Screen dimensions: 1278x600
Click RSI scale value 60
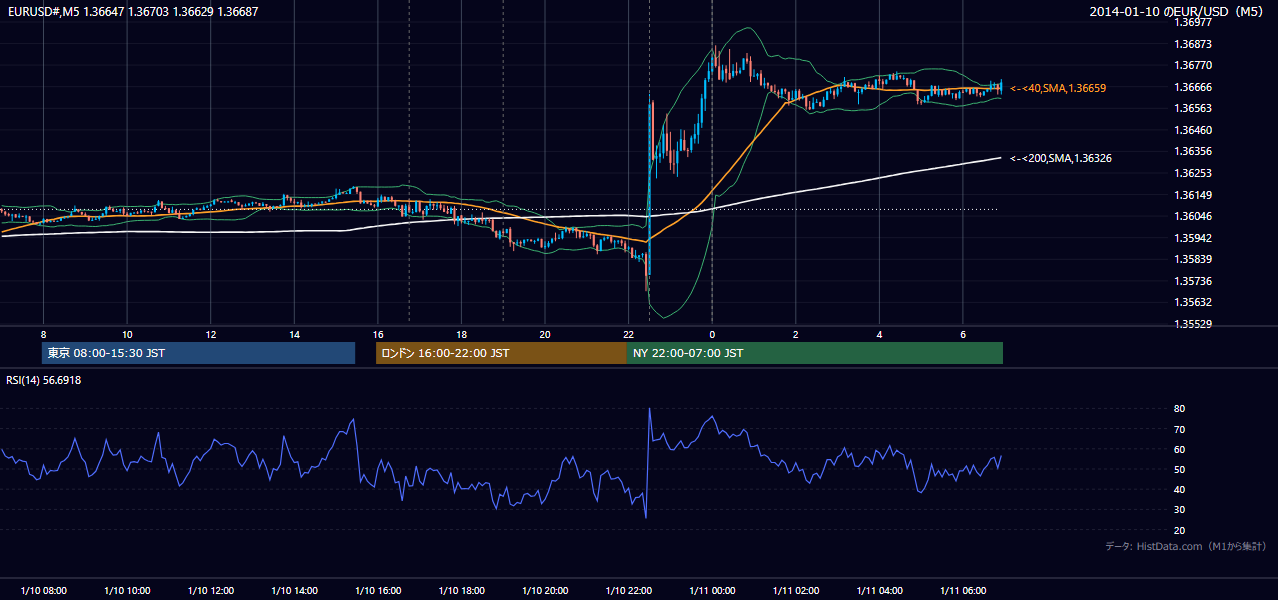click(1179, 449)
